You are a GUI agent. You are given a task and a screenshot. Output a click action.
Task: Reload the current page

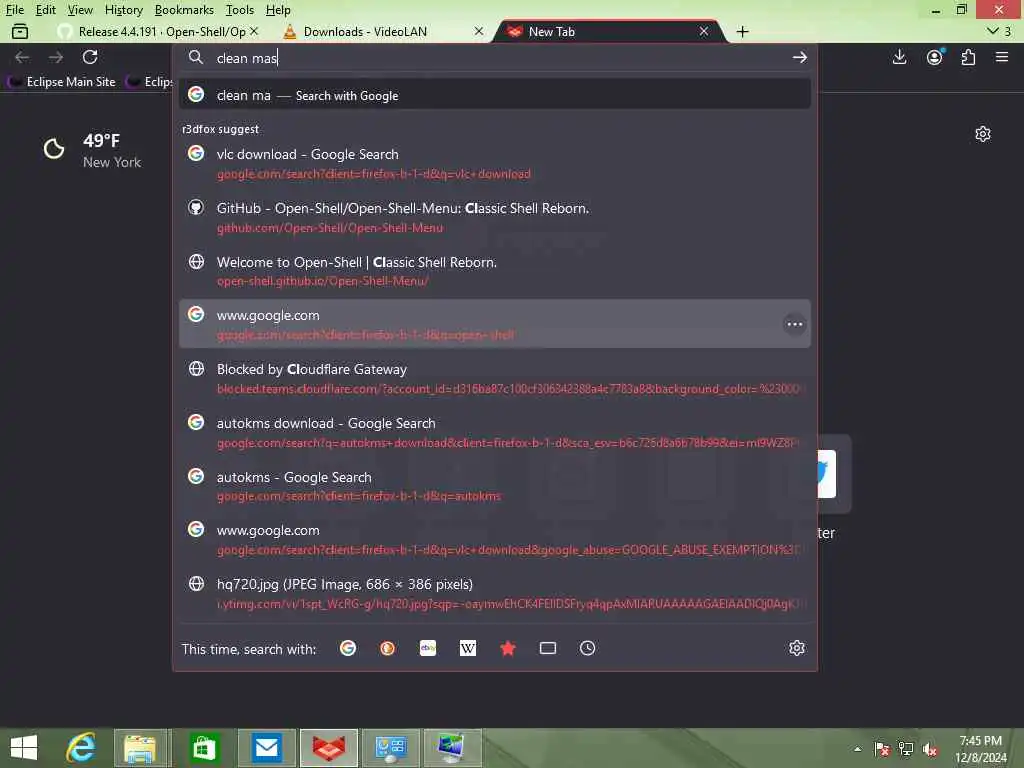click(90, 57)
